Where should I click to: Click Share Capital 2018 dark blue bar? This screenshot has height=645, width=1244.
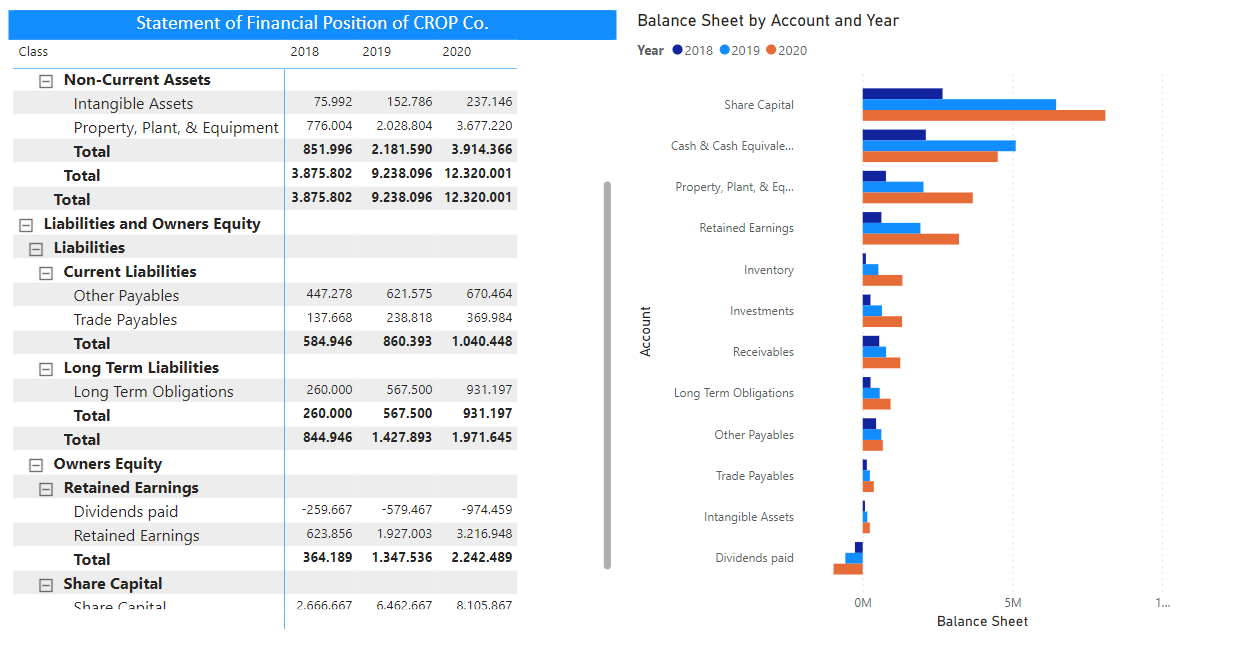(902, 93)
